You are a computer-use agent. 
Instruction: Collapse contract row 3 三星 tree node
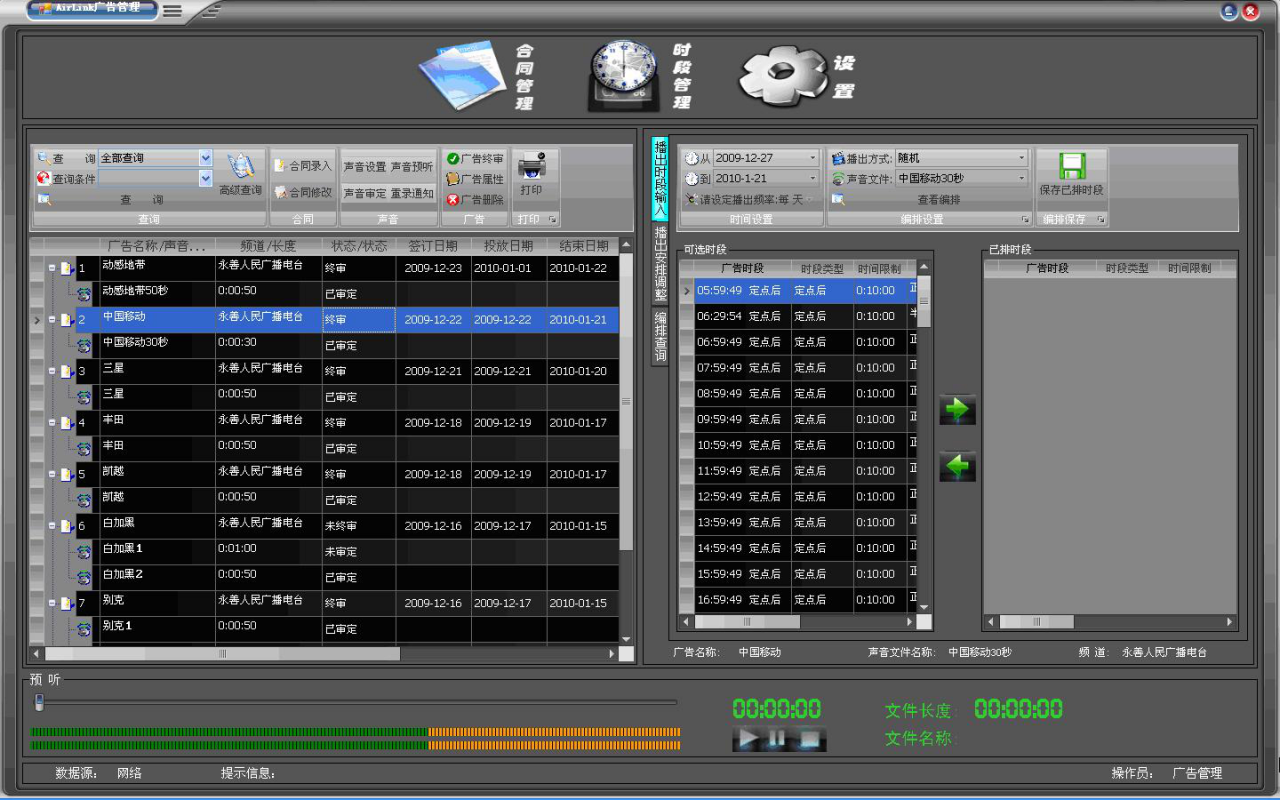tap(52, 371)
